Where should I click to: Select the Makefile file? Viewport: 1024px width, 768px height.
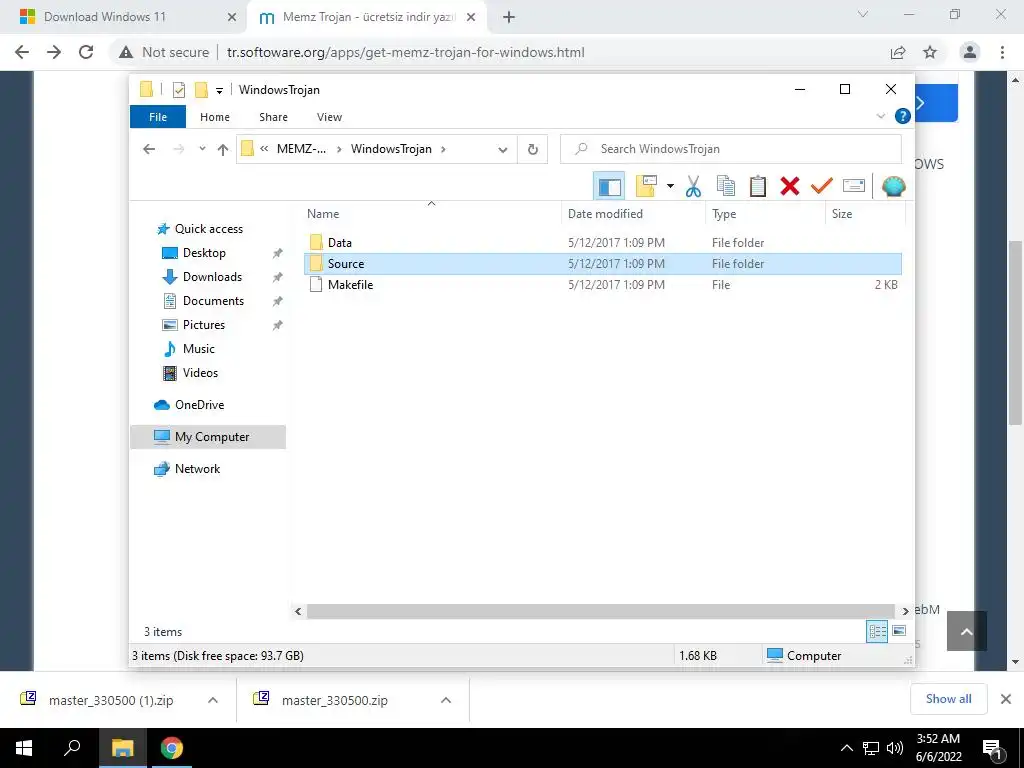point(350,285)
